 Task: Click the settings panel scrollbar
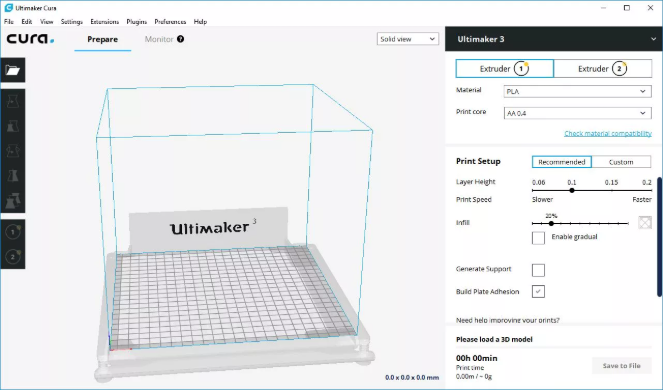(x=659, y=237)
